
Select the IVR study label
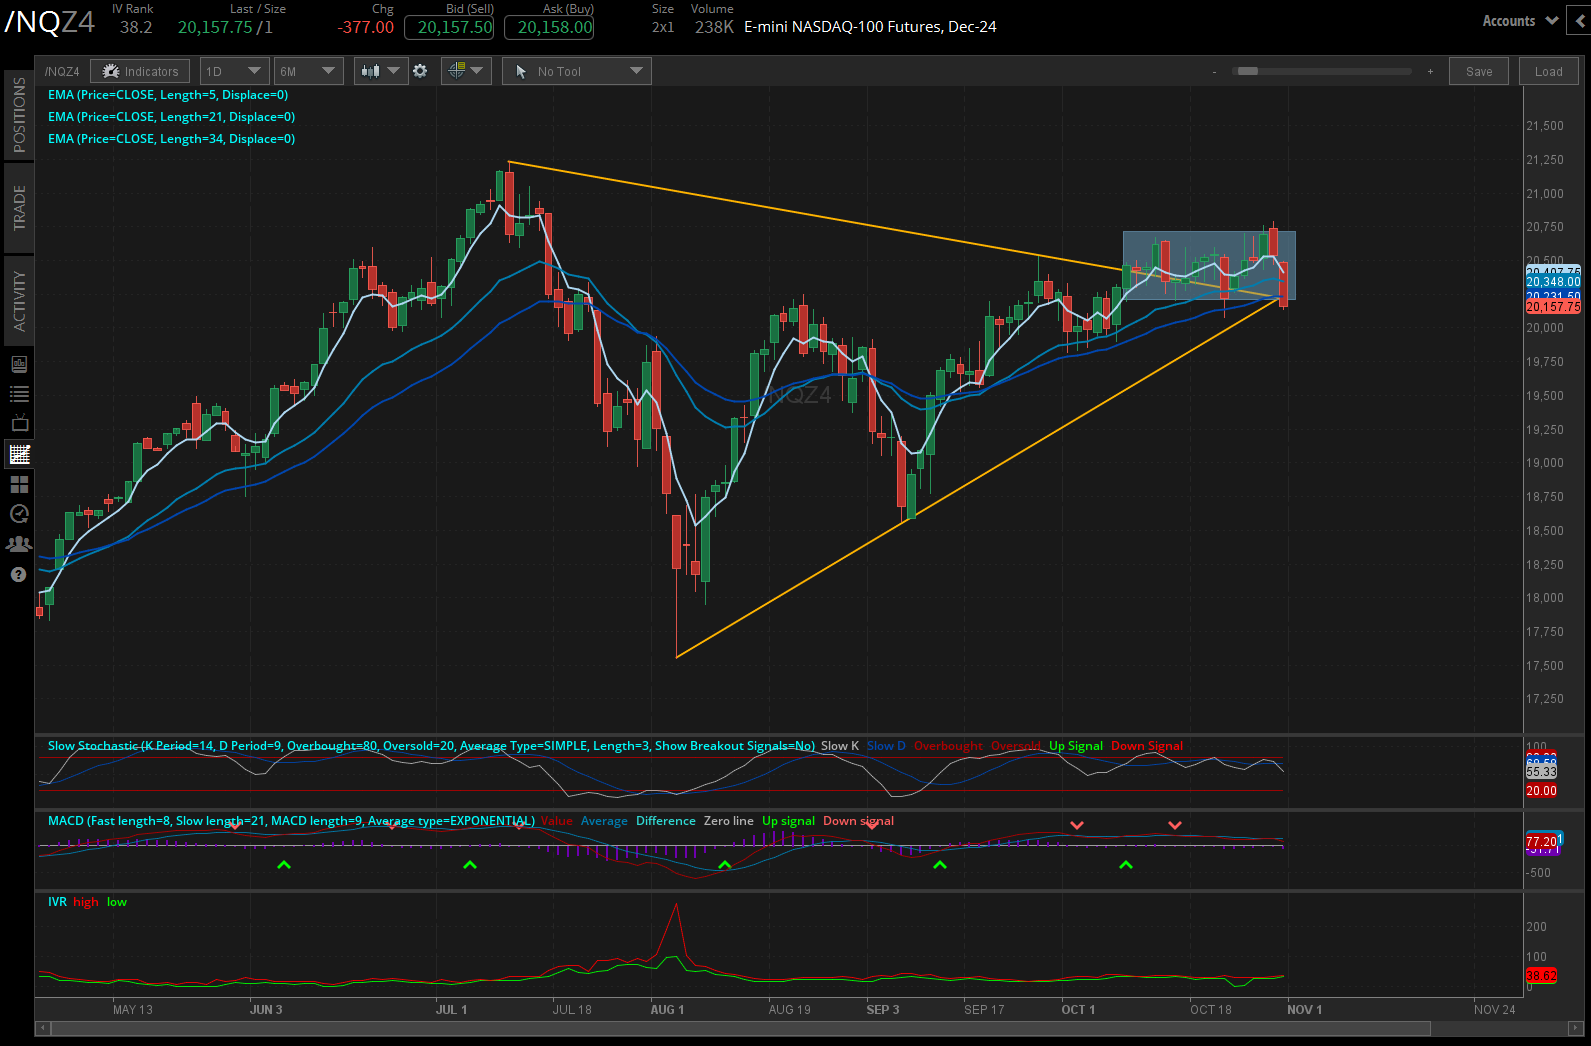pos(57,902)
